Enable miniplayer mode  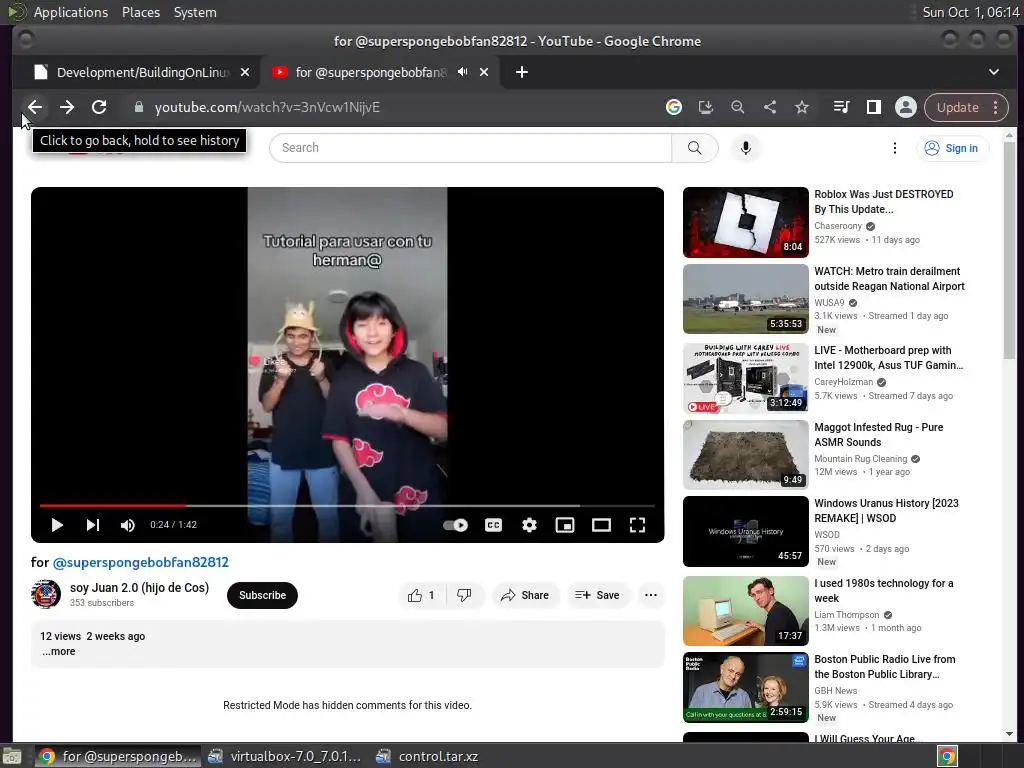pos(565,525)
